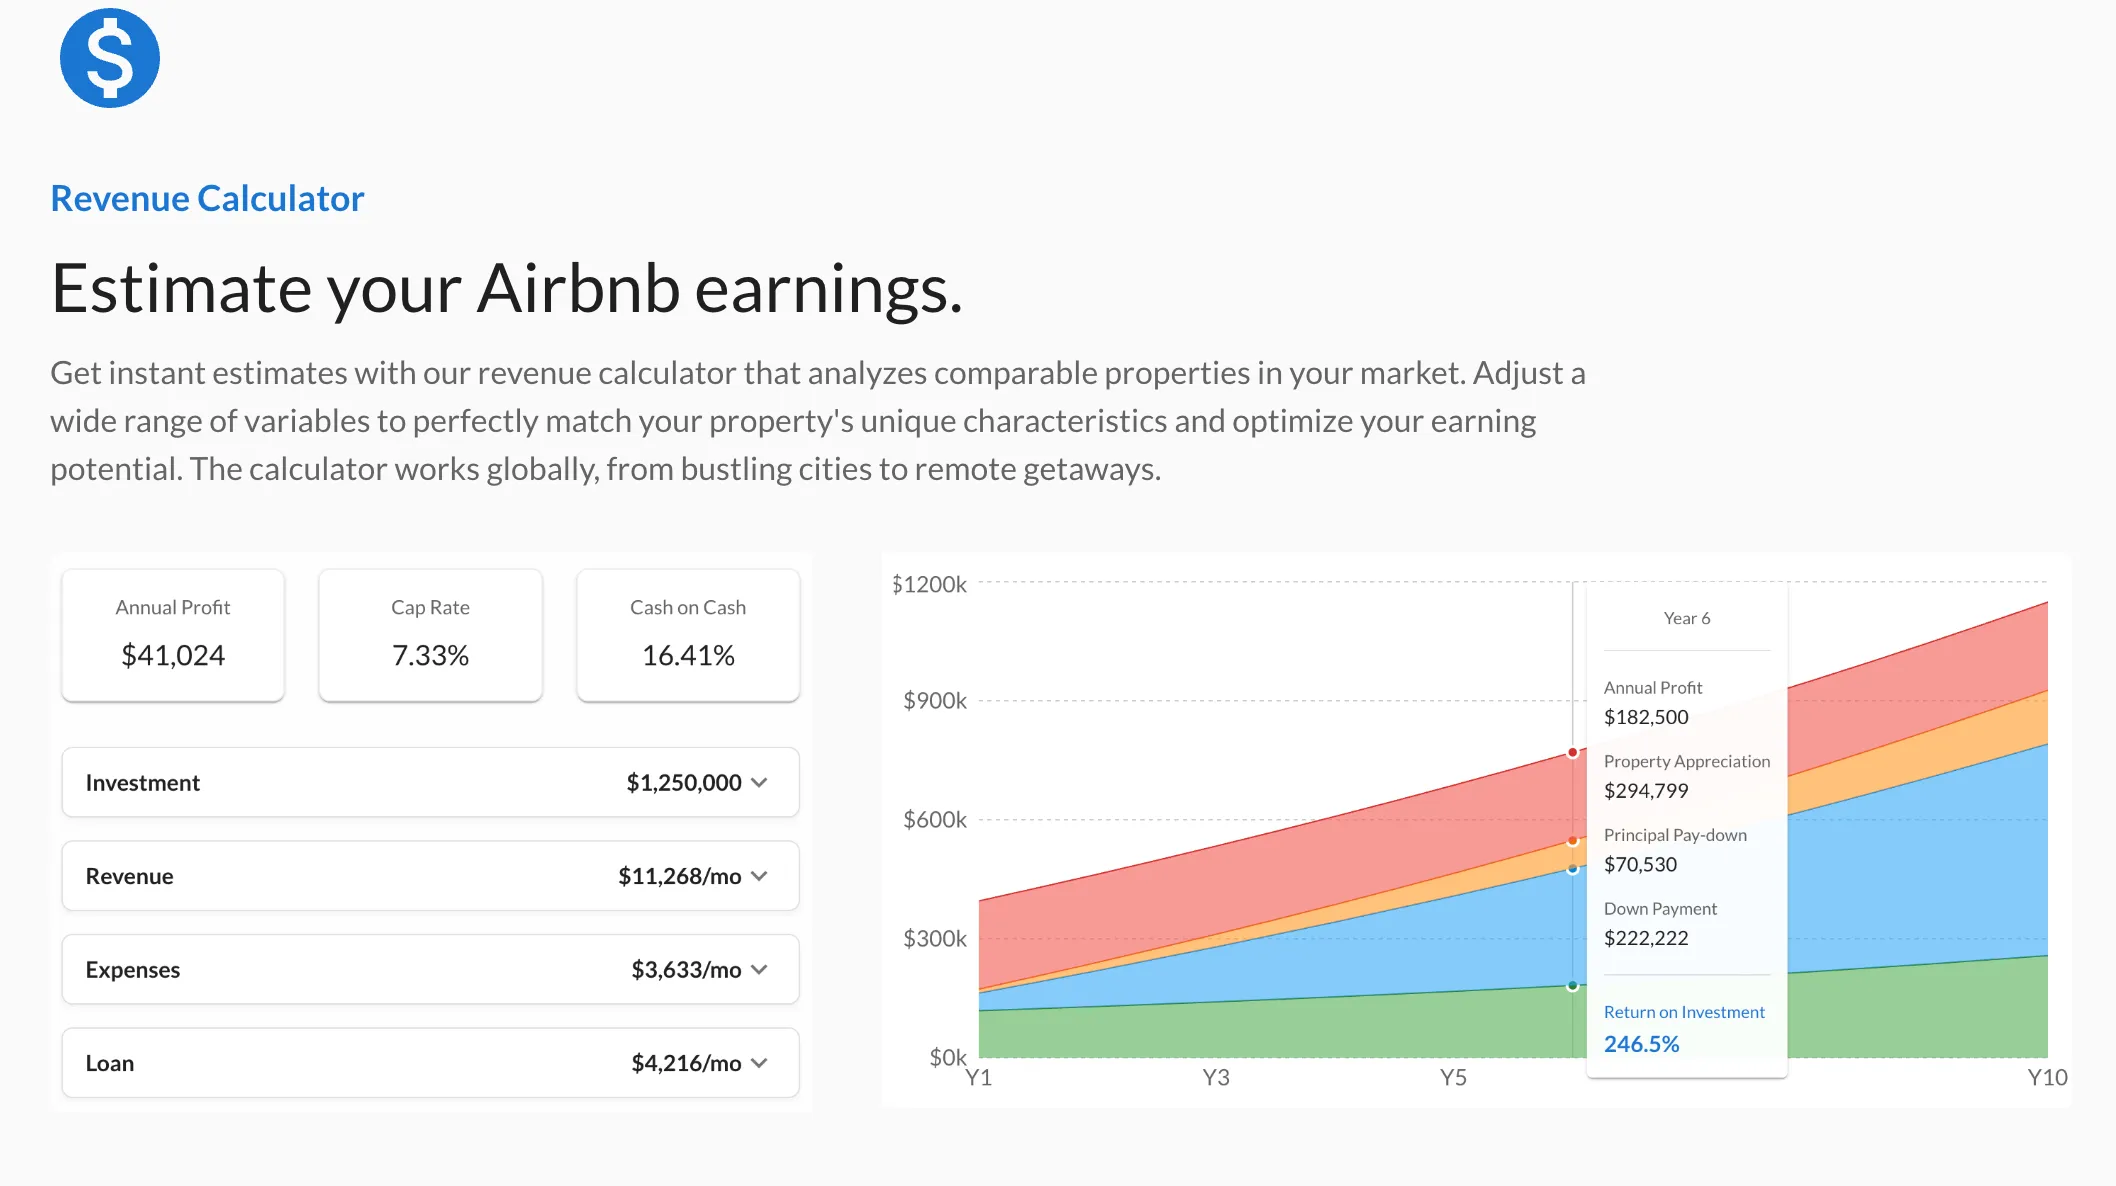Click the Y10 axis label
The image size is (2116, 1186).
[2046, 1078]
